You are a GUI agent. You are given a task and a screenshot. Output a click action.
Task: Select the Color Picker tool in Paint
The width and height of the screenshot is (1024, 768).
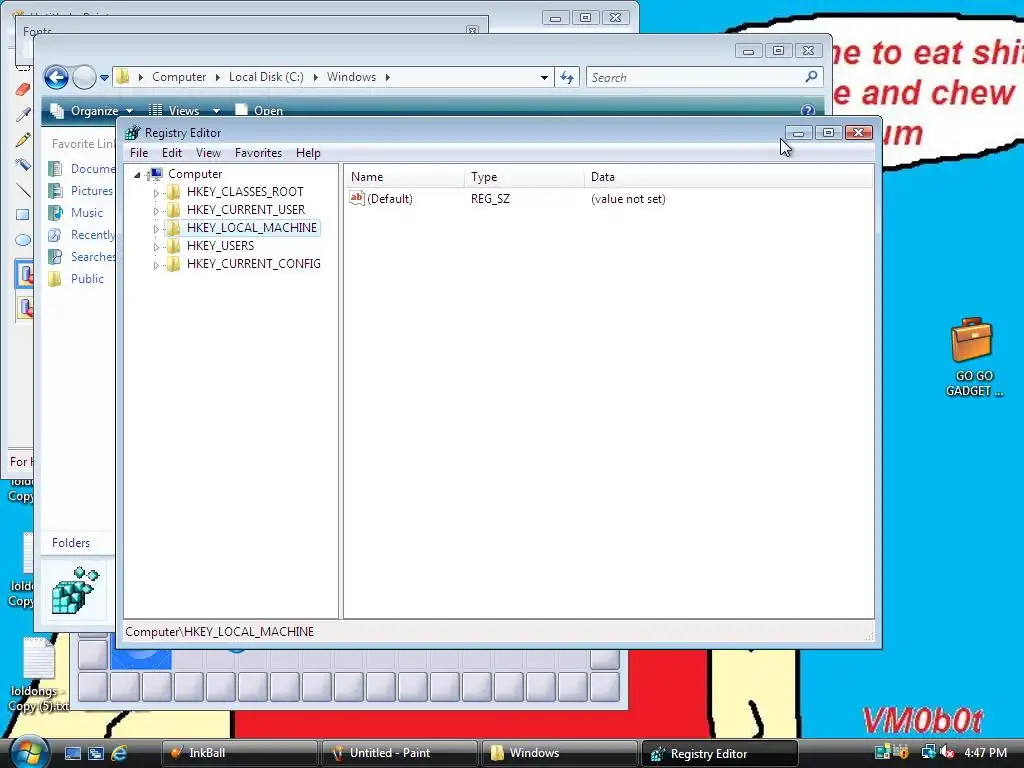point(23,114)
